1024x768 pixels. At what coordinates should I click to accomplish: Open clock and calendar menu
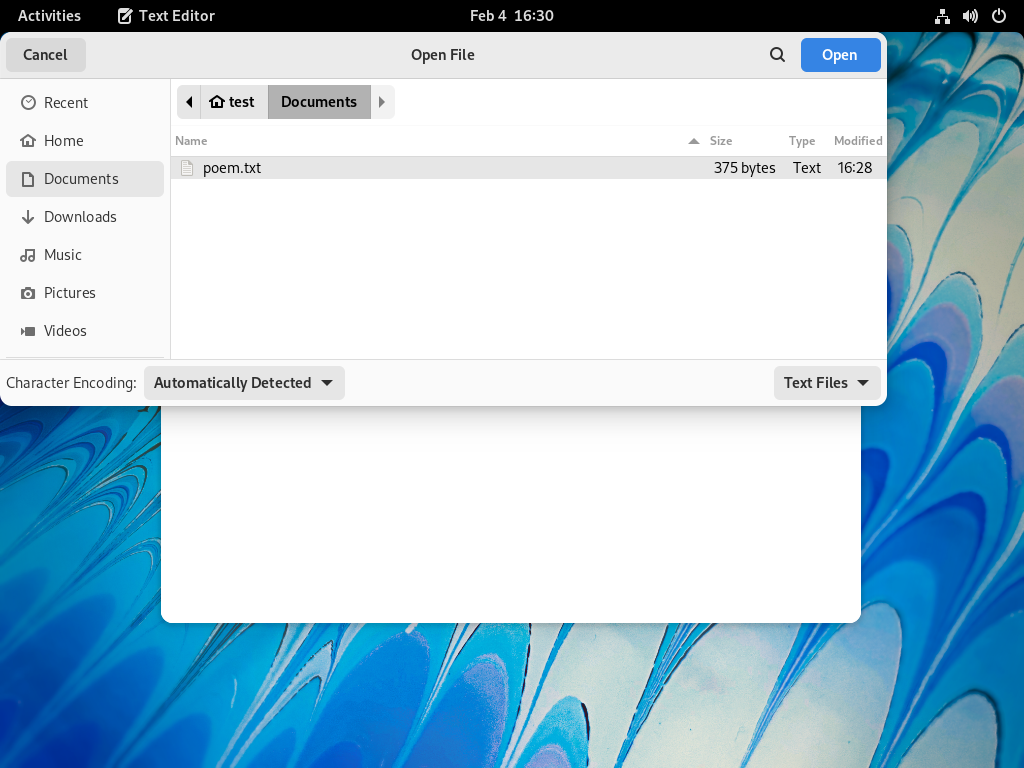tap(512, 16)
